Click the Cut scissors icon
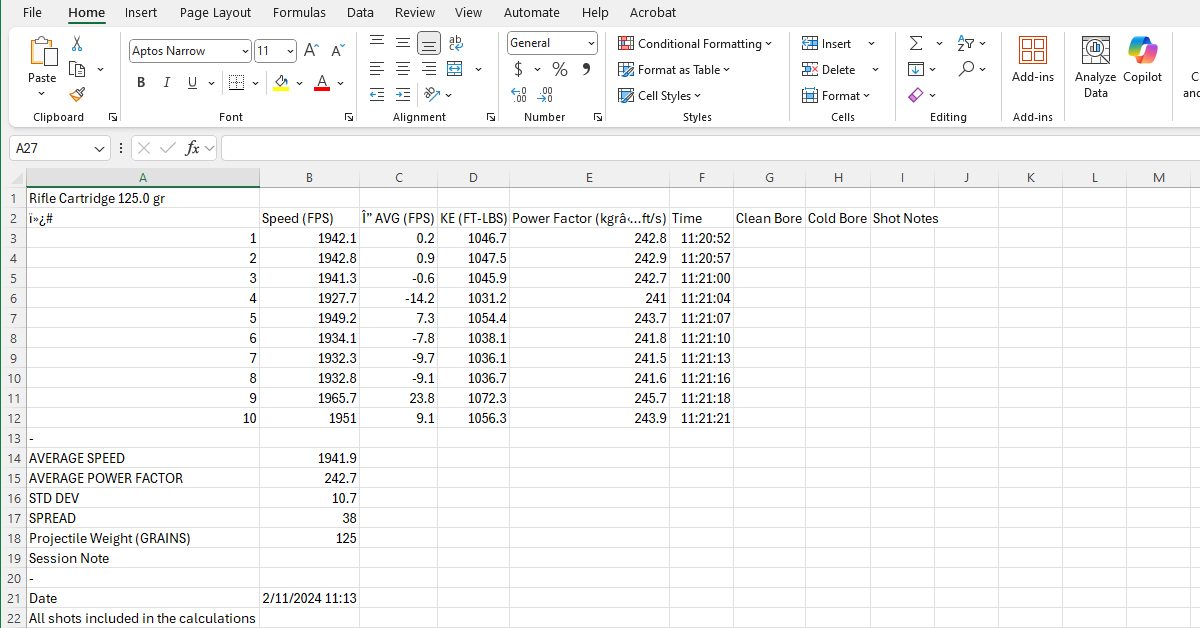Image resolution: width=1200 pixels, height=628 pixels. (x=77, y=44)
